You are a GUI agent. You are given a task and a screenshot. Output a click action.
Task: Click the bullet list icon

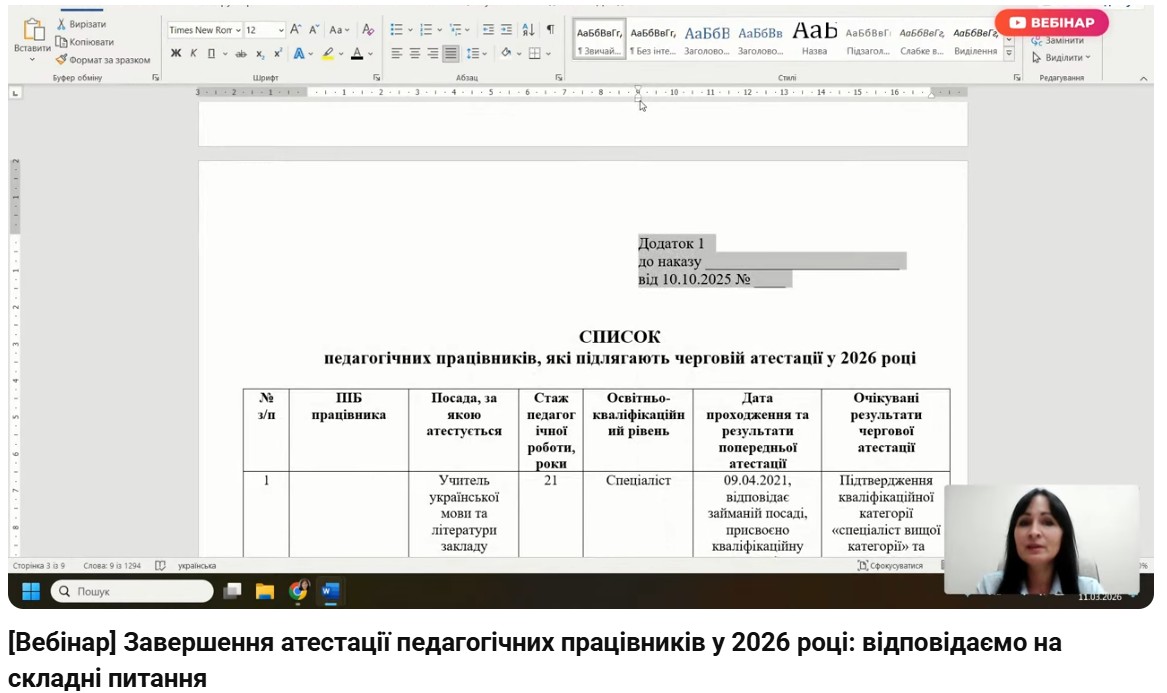click(x=396, y=30)
